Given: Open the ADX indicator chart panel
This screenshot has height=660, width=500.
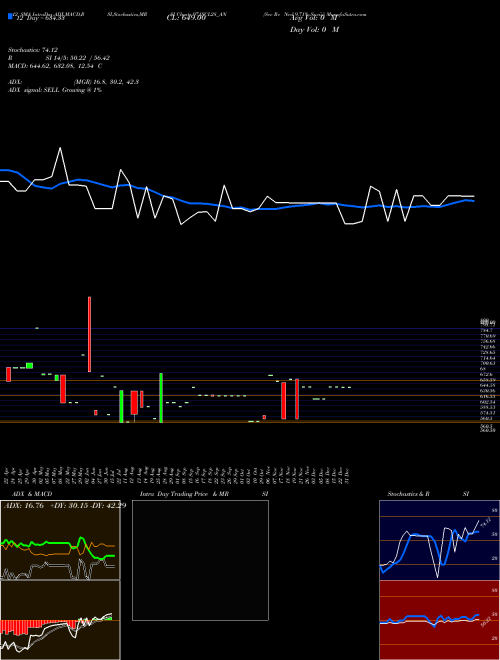Looking at the screenshot, I should (60, 540).
